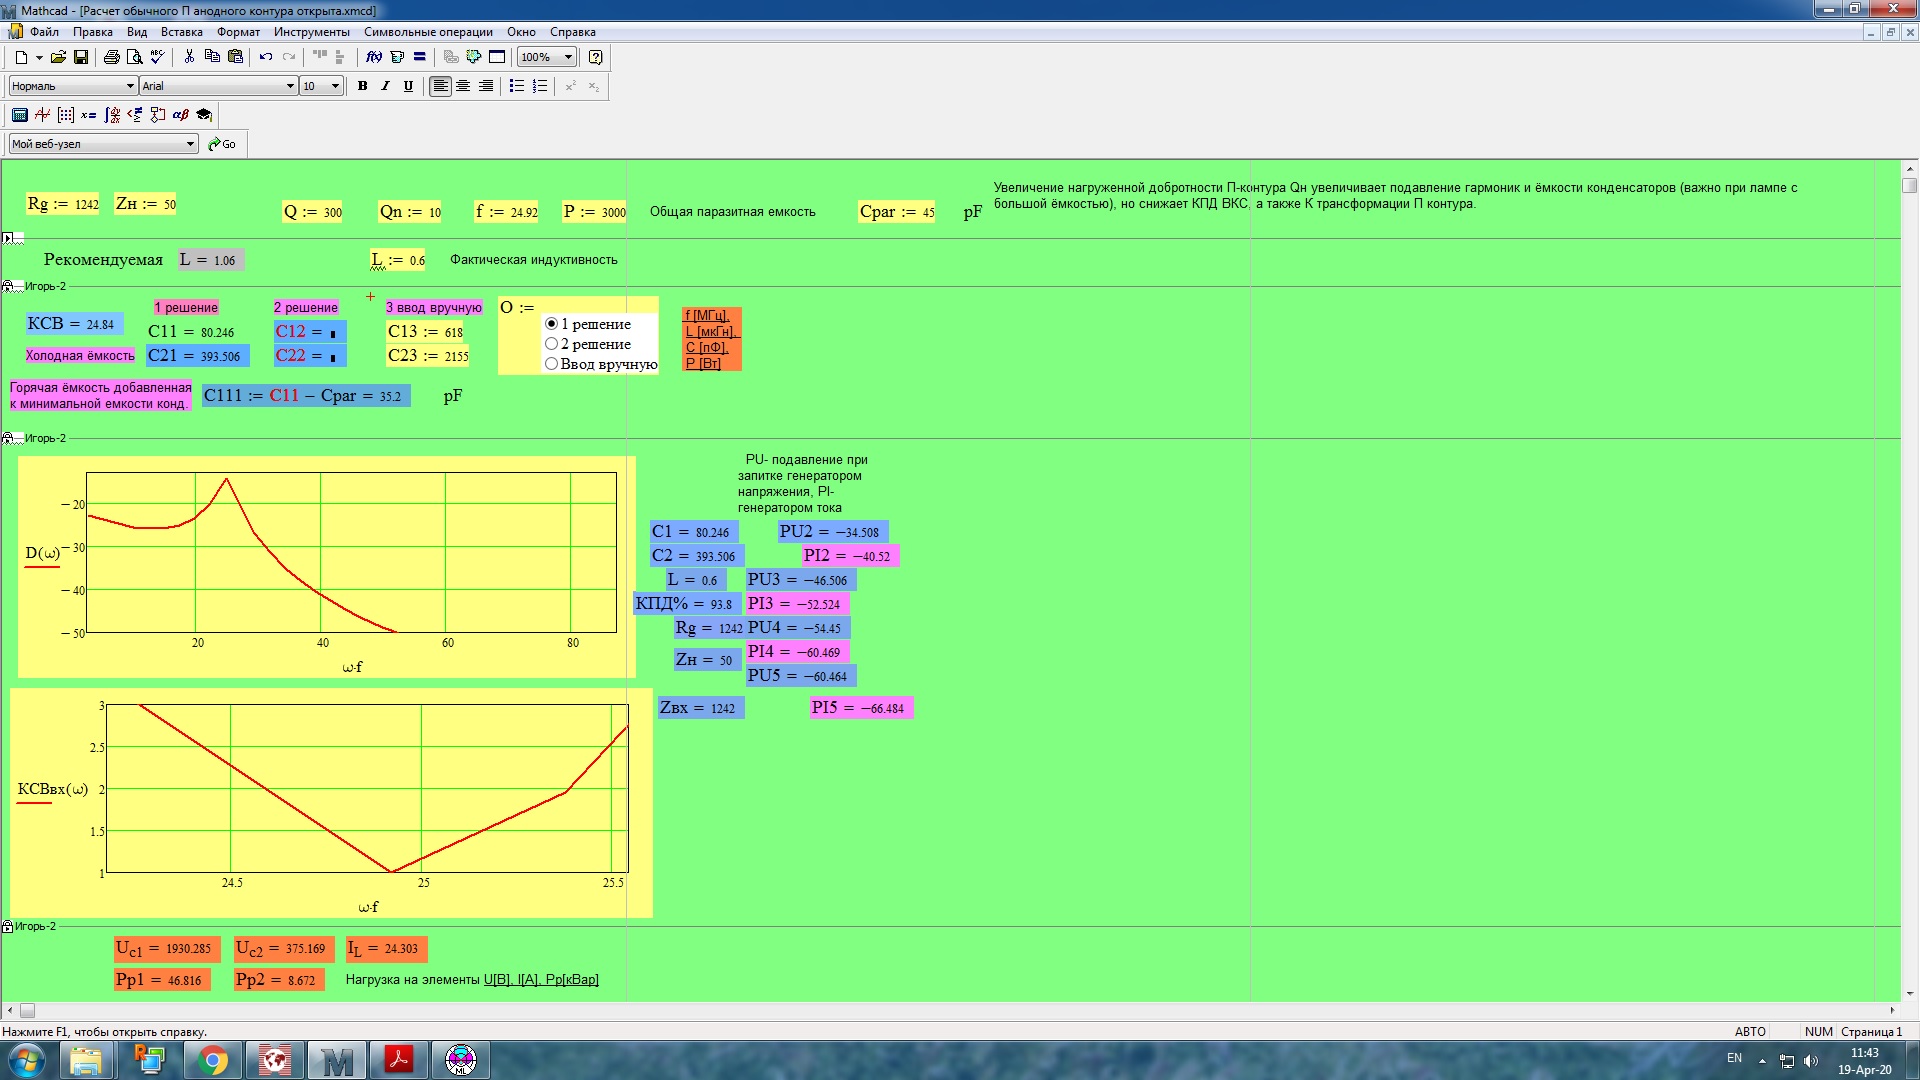This screenshot has width=1920, height=1080.
Task: Undo the last action
Action: tap(266, 57)
